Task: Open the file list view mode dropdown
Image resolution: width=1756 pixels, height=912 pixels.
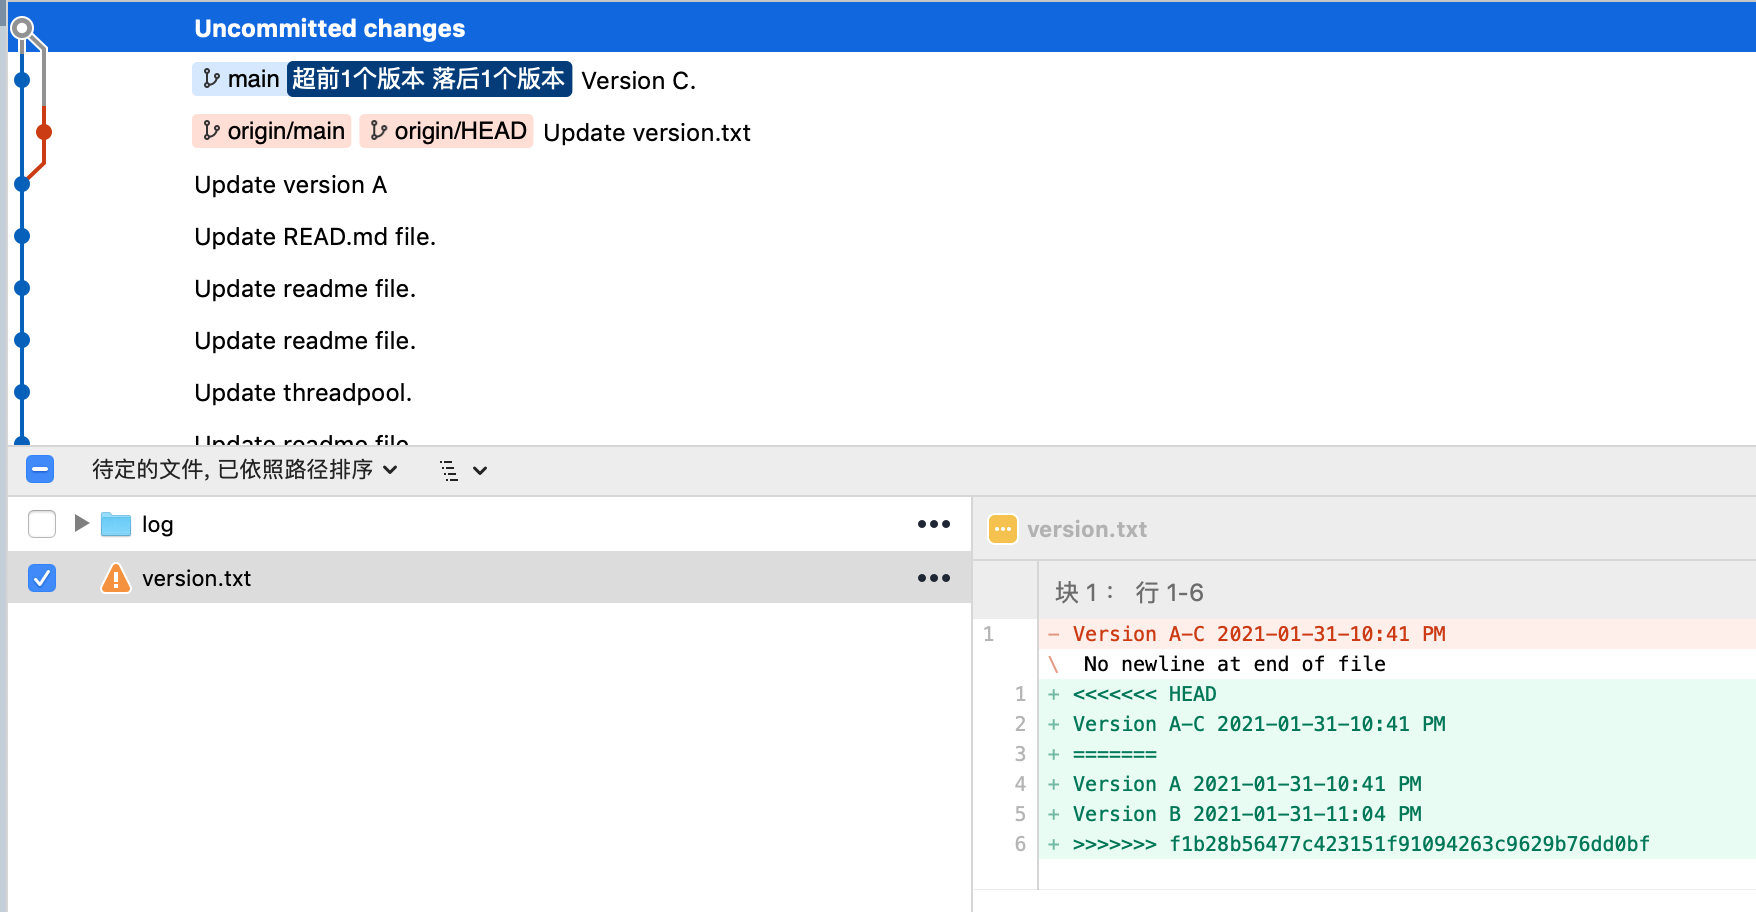Action: click(464, 470)
